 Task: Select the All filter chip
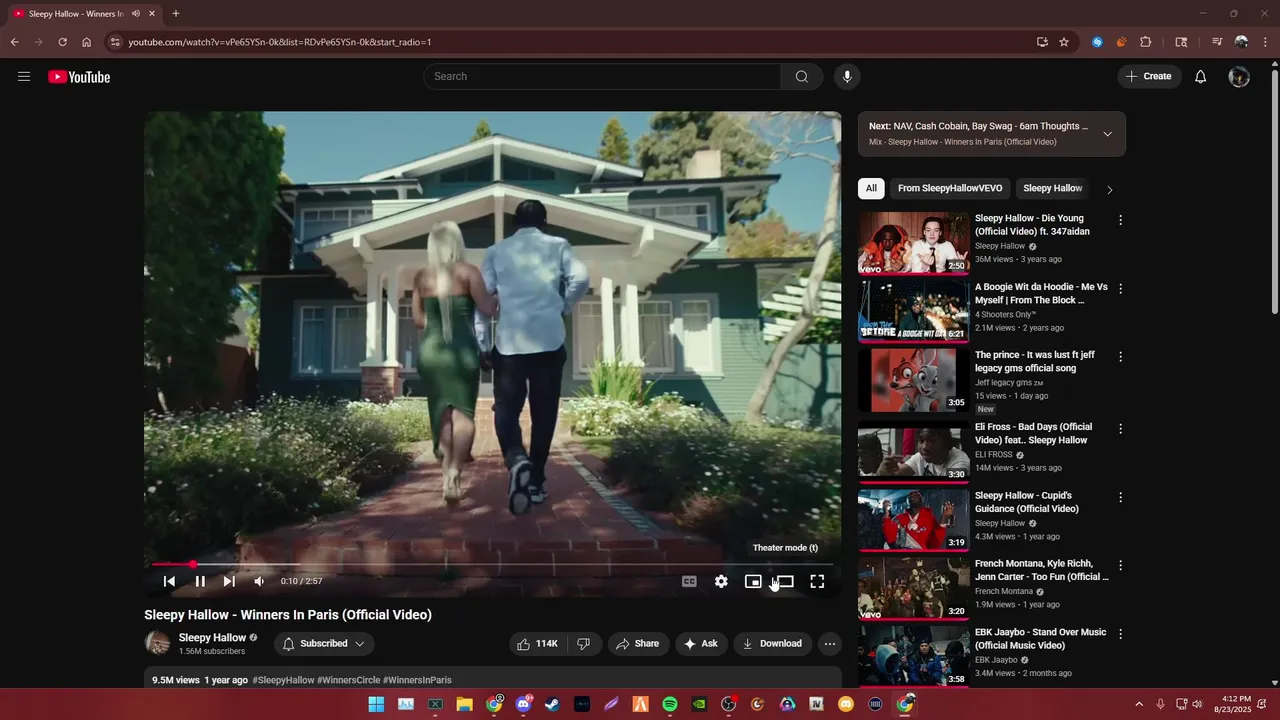pyautogui.click(x=871, y=188)
